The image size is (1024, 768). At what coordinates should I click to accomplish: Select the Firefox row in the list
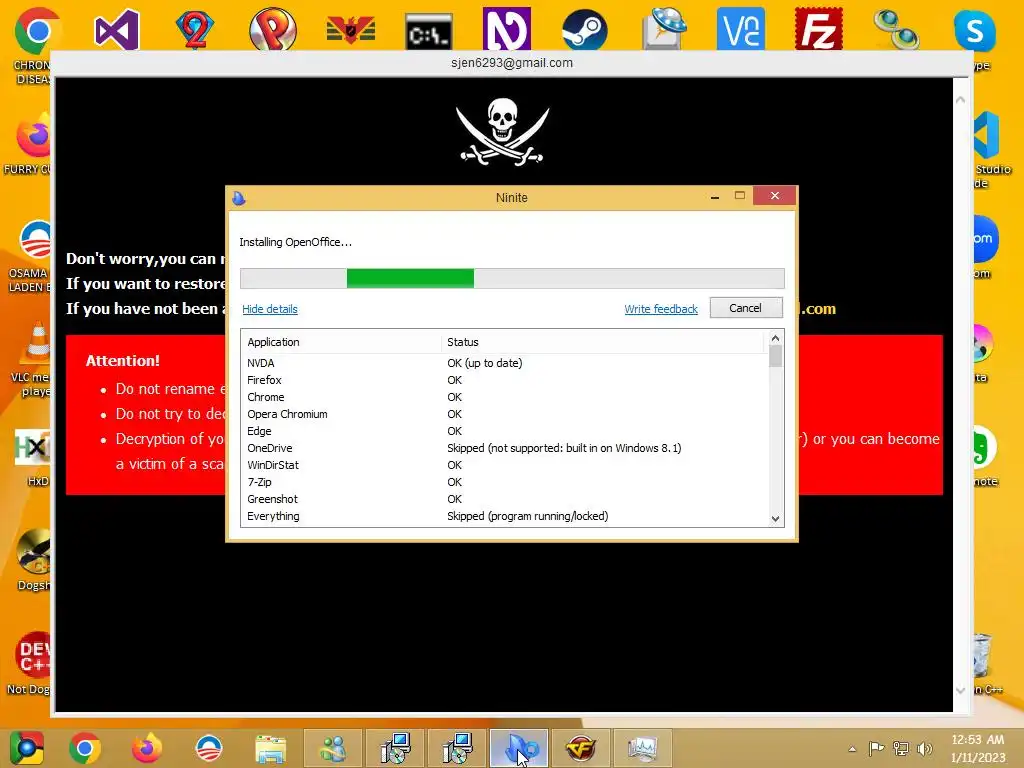click(505, 380)
